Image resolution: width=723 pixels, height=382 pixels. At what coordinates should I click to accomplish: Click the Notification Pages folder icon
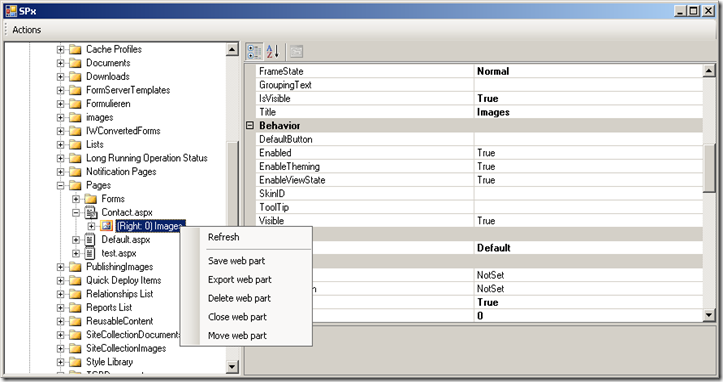tap(75, 172)
